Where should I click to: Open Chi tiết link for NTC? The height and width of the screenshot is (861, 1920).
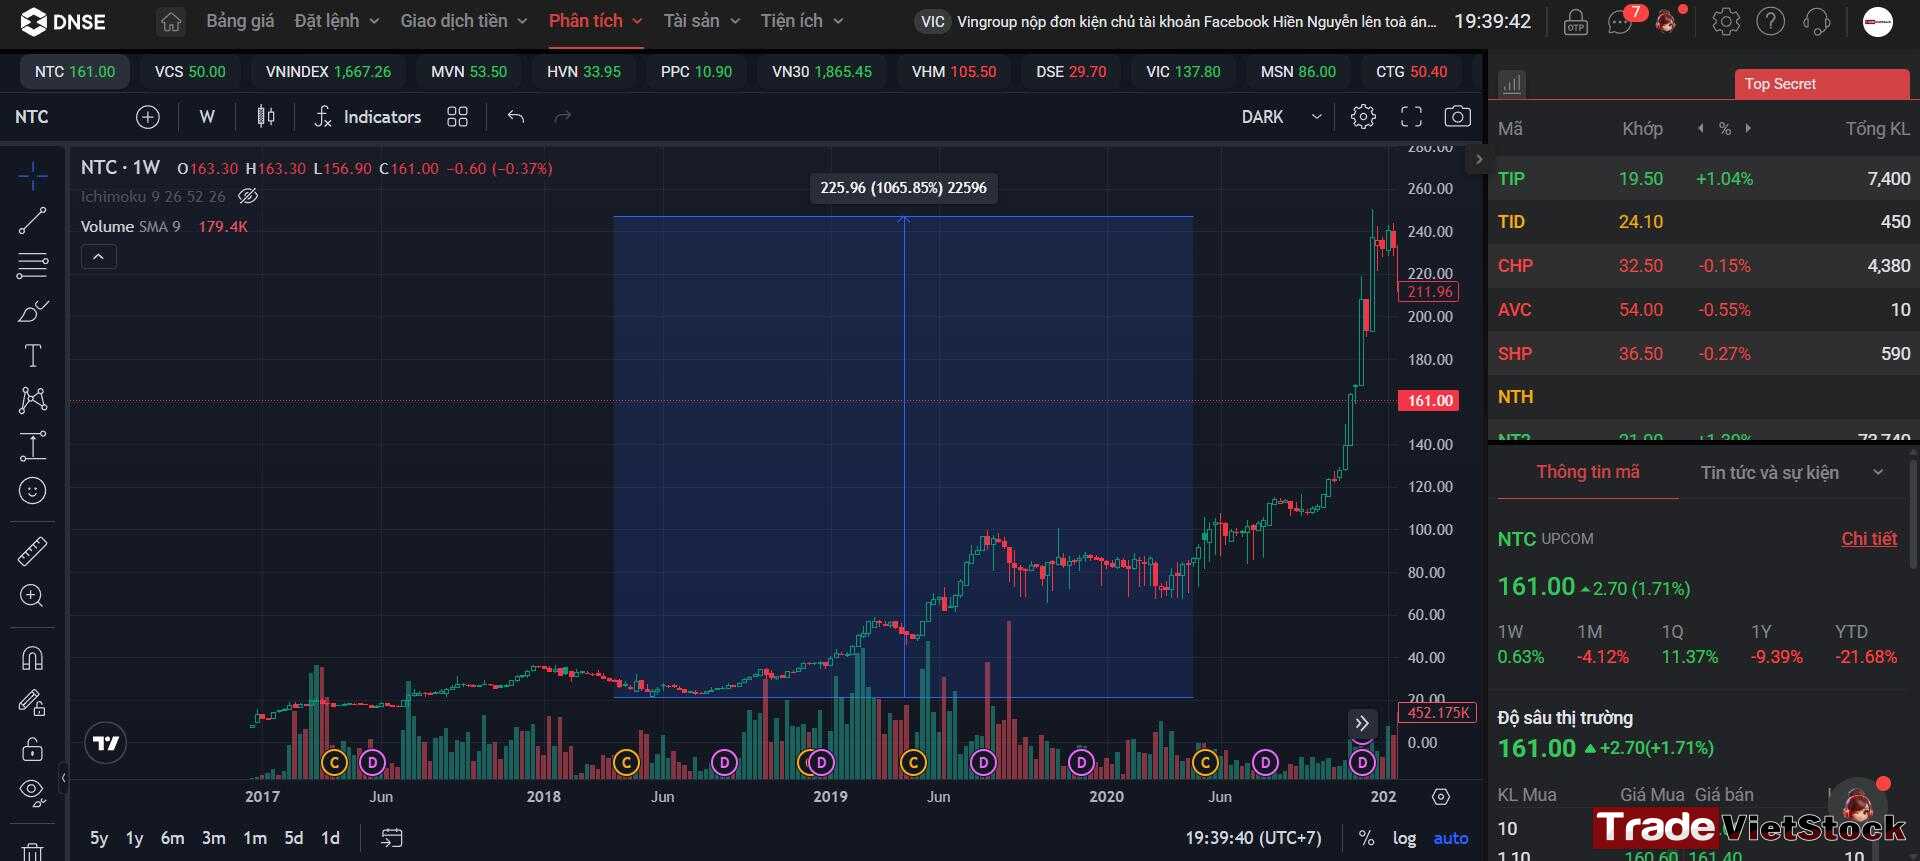[x=1869, y=539]
